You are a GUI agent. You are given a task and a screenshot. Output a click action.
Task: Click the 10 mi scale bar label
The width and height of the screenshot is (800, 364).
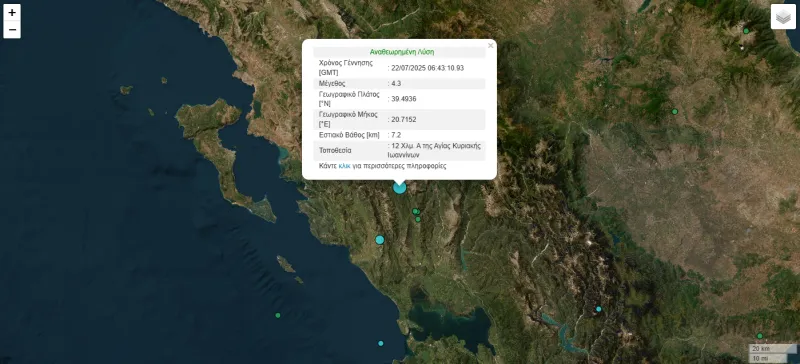pos(760,358)
